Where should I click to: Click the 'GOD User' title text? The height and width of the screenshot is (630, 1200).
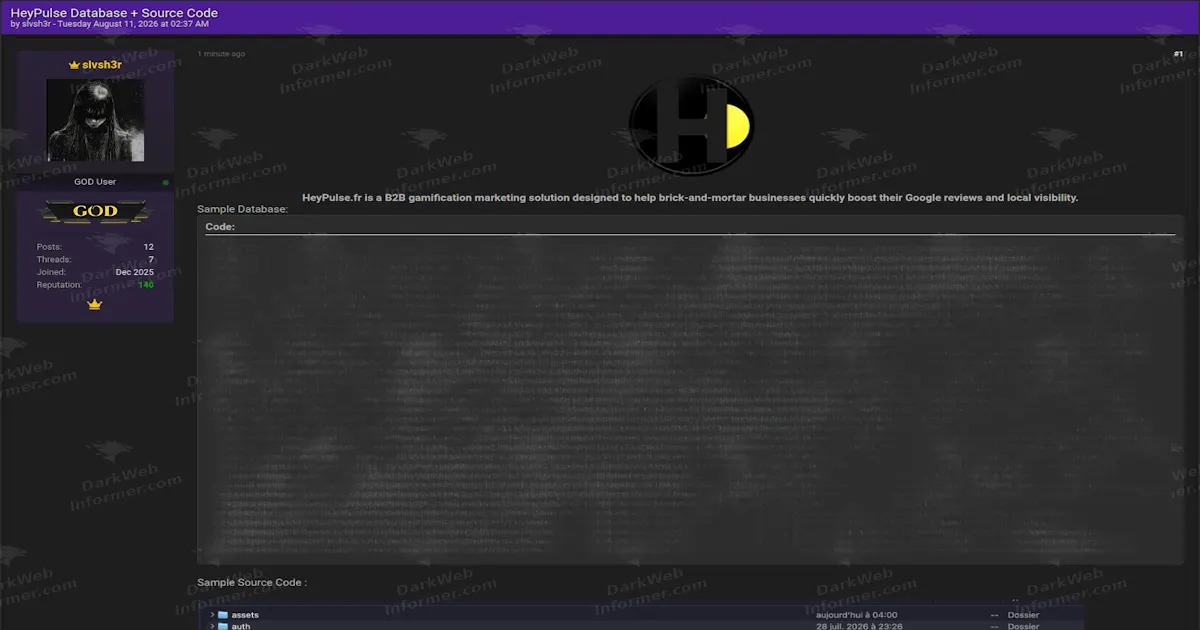(x=95, y=182)
